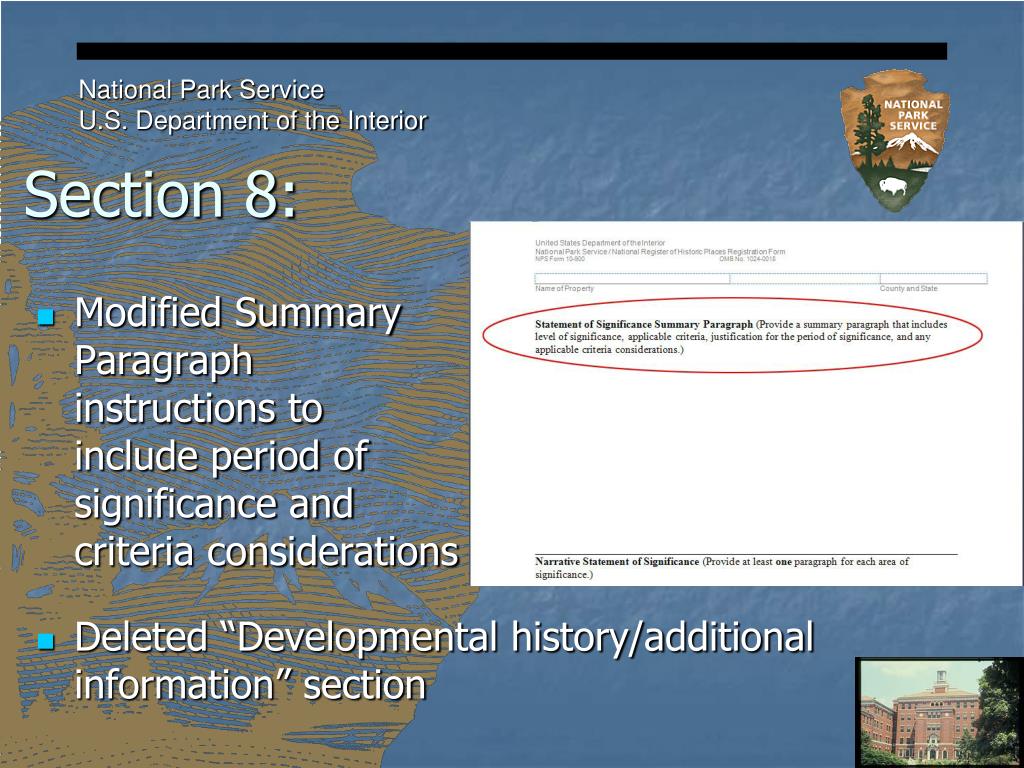The width and height of the screenshot is (1024, 768).
Task: Click 'NPS Form 10-900' text
Action: pos(560,259)
